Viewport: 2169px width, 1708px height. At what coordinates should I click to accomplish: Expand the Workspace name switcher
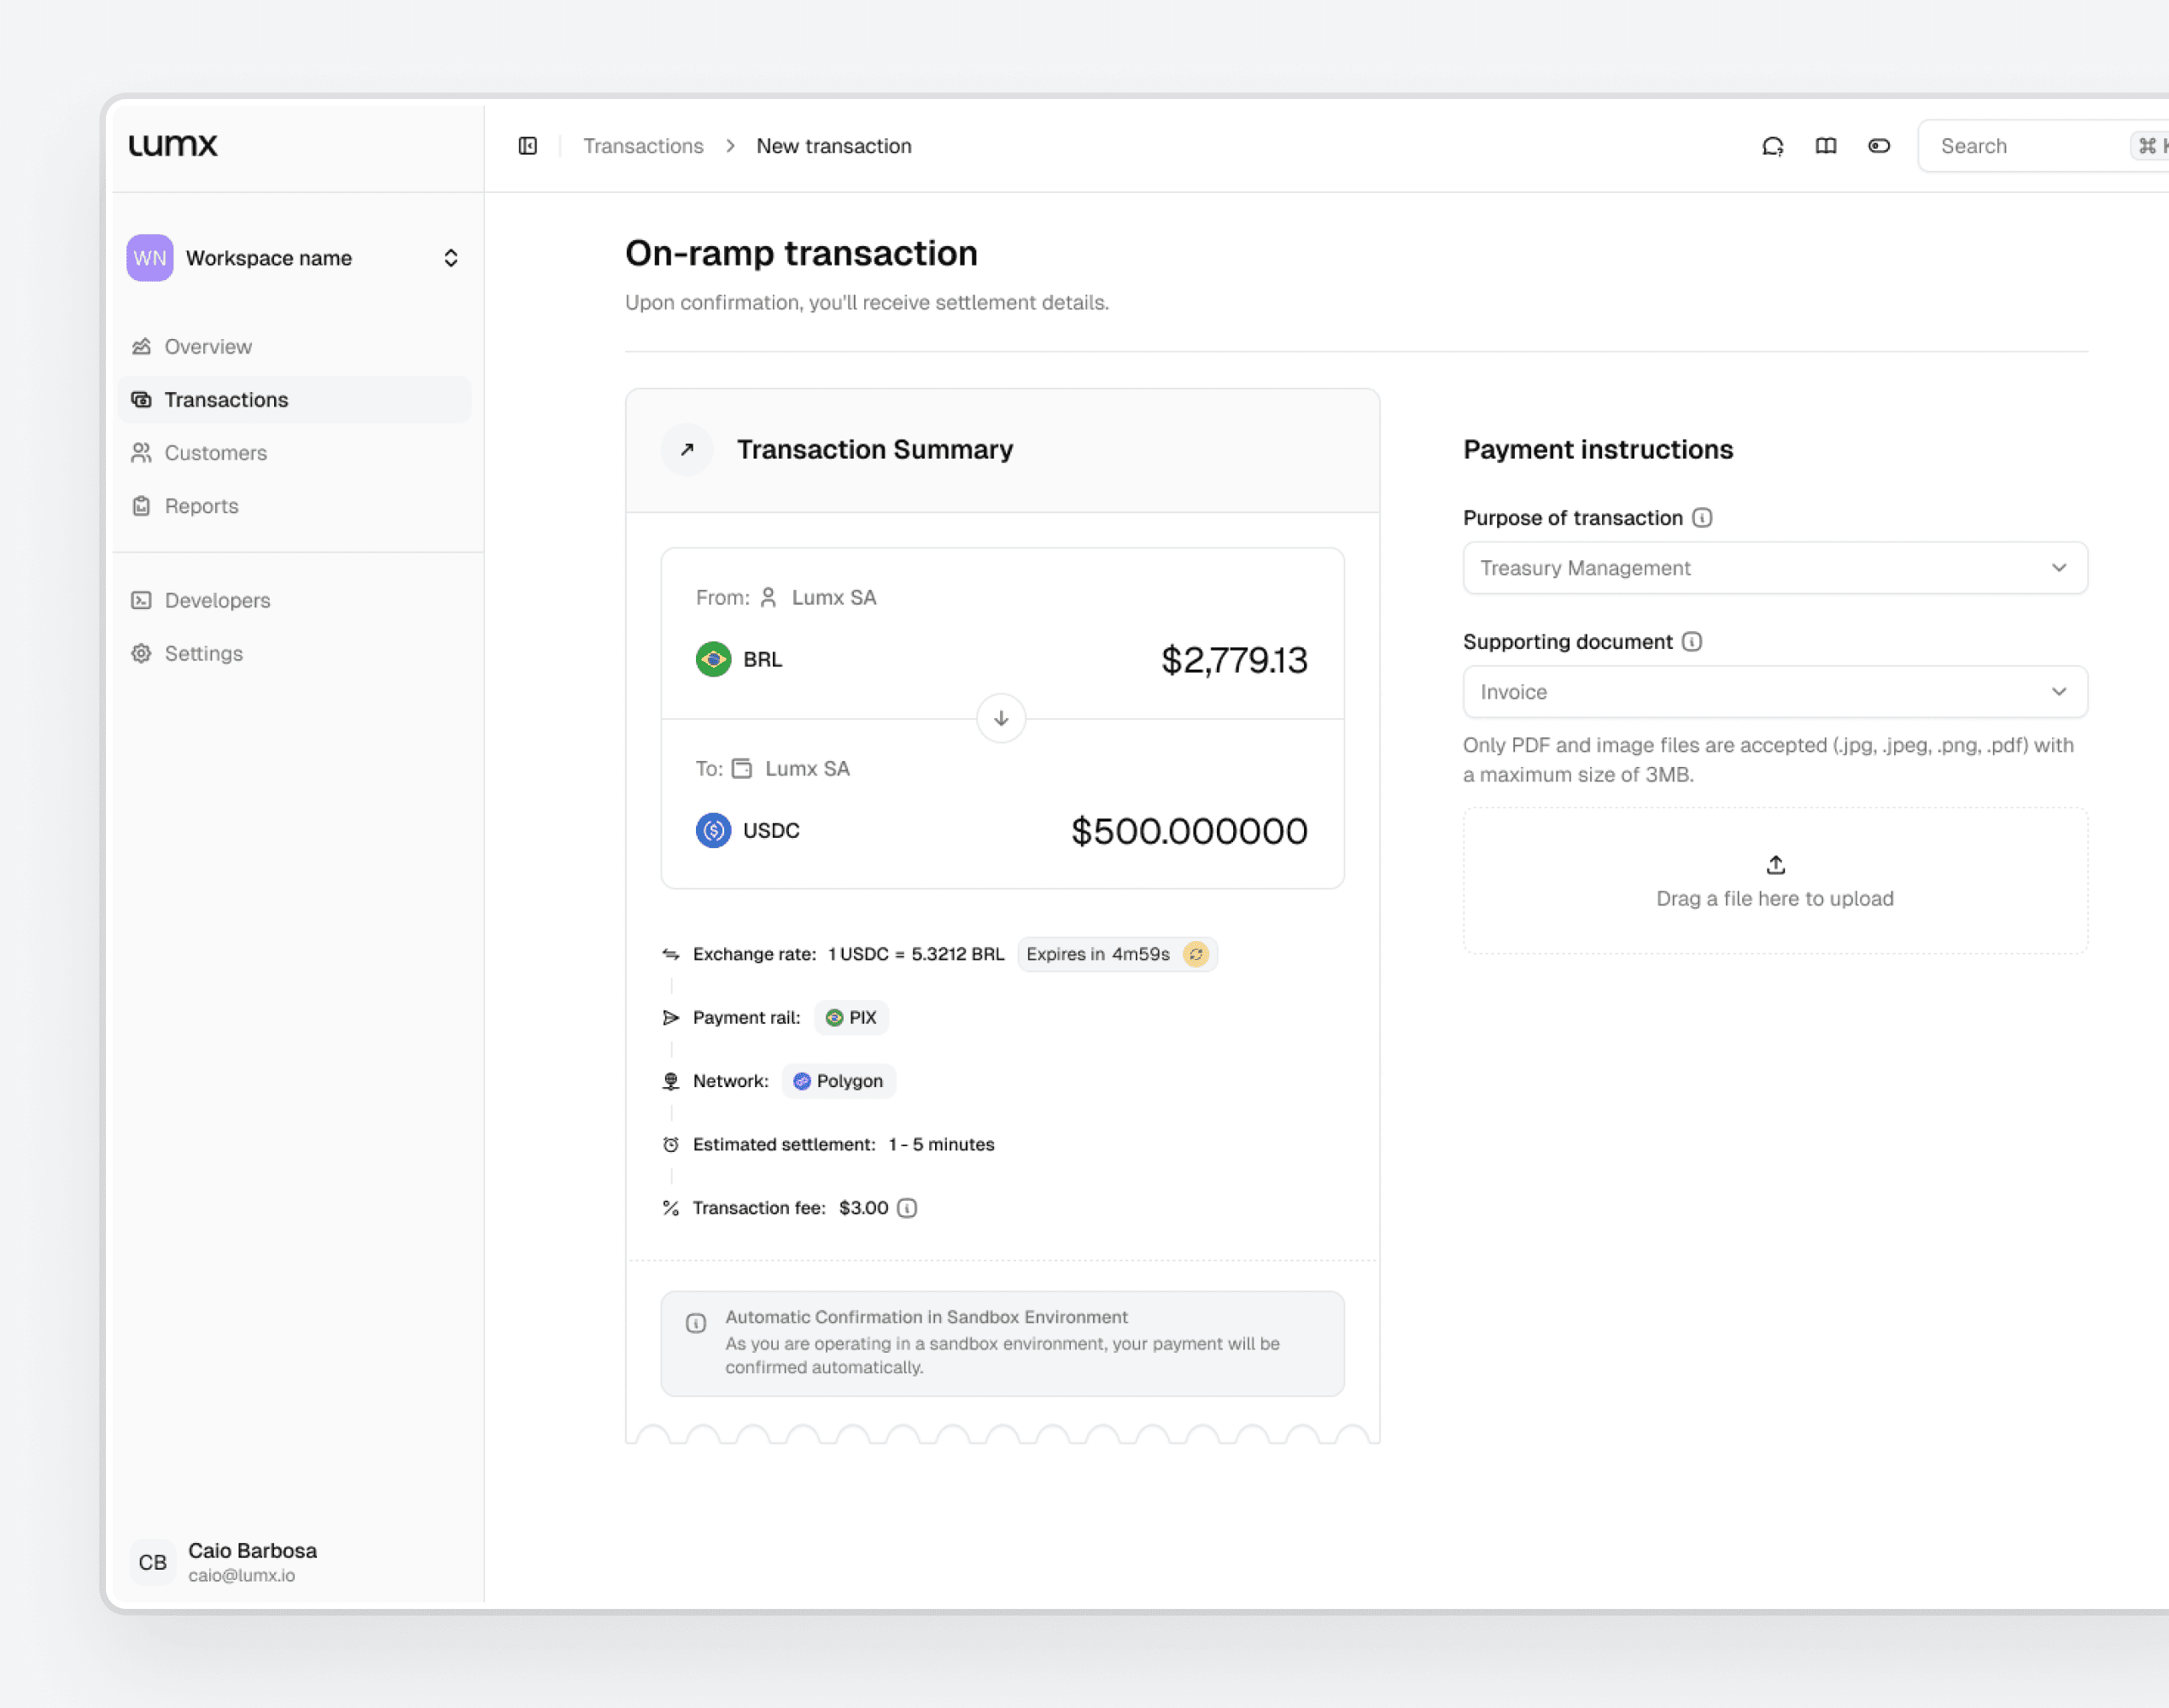[x=451, y=258]
